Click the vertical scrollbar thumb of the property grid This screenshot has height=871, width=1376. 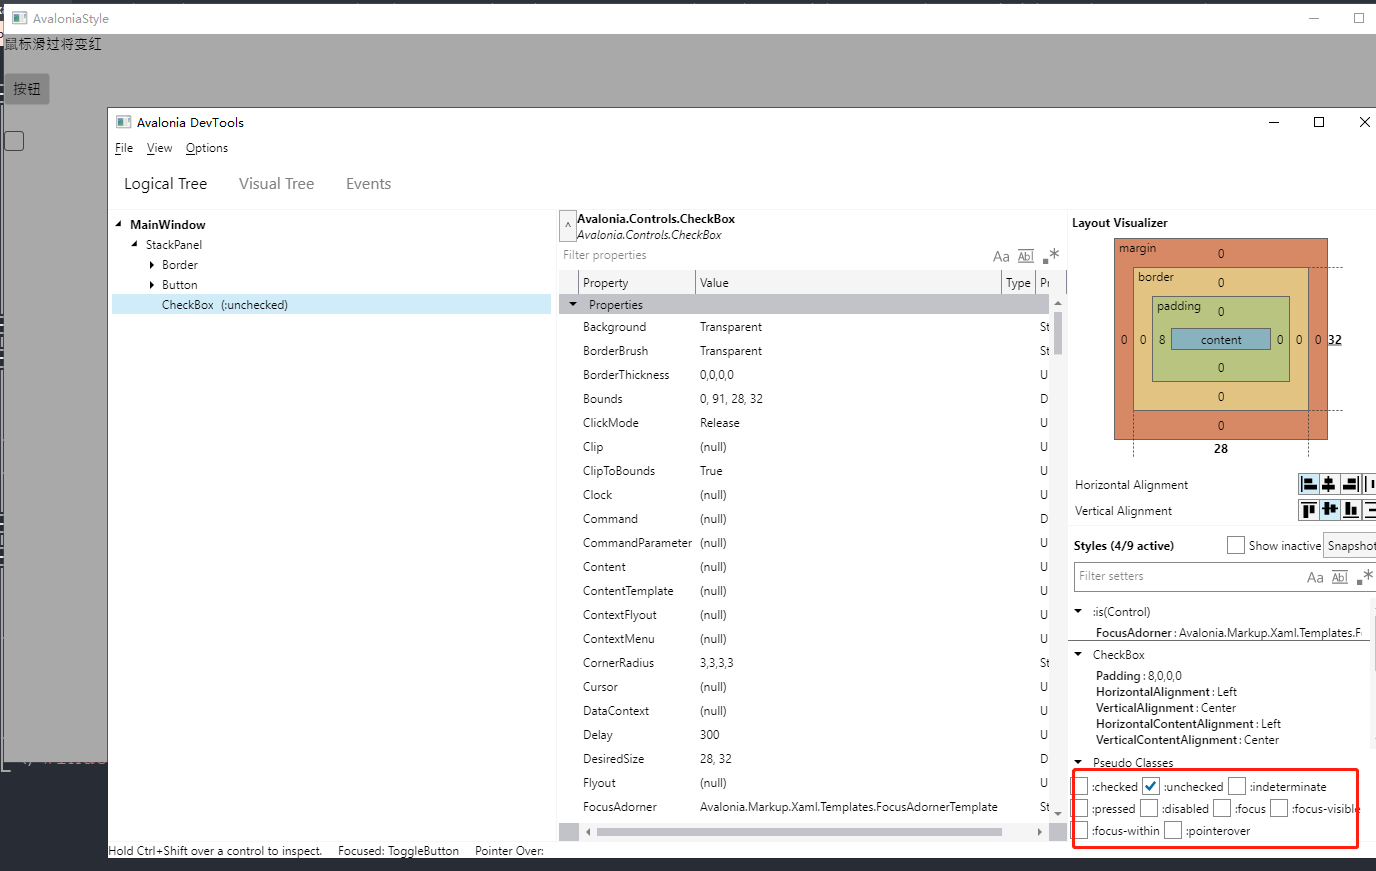click(1058, 334)
